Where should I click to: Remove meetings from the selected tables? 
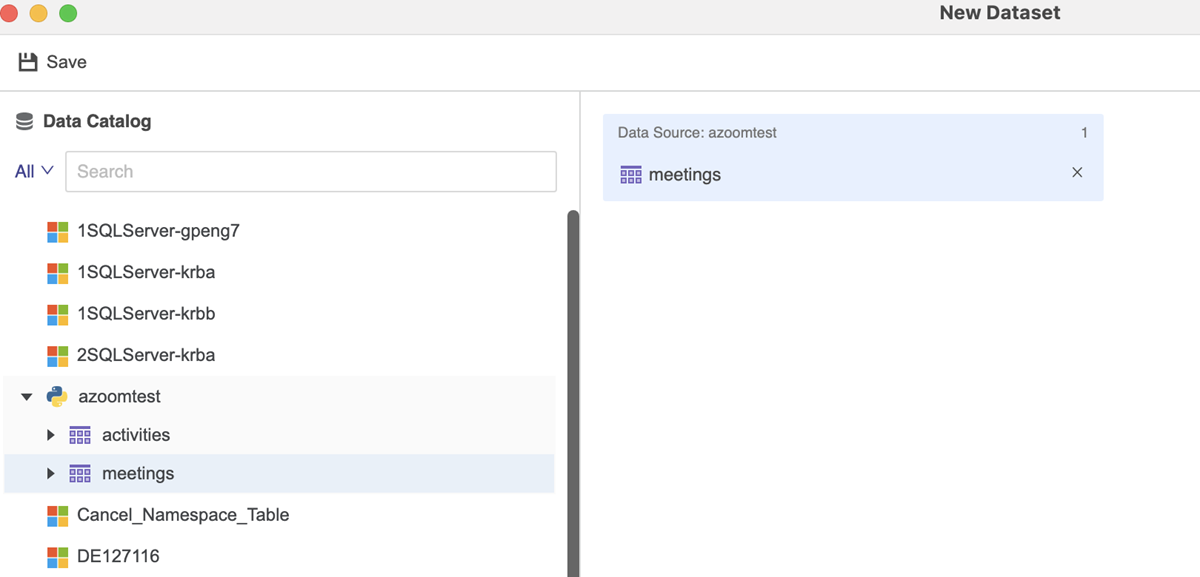click(x=1077, y=173)
